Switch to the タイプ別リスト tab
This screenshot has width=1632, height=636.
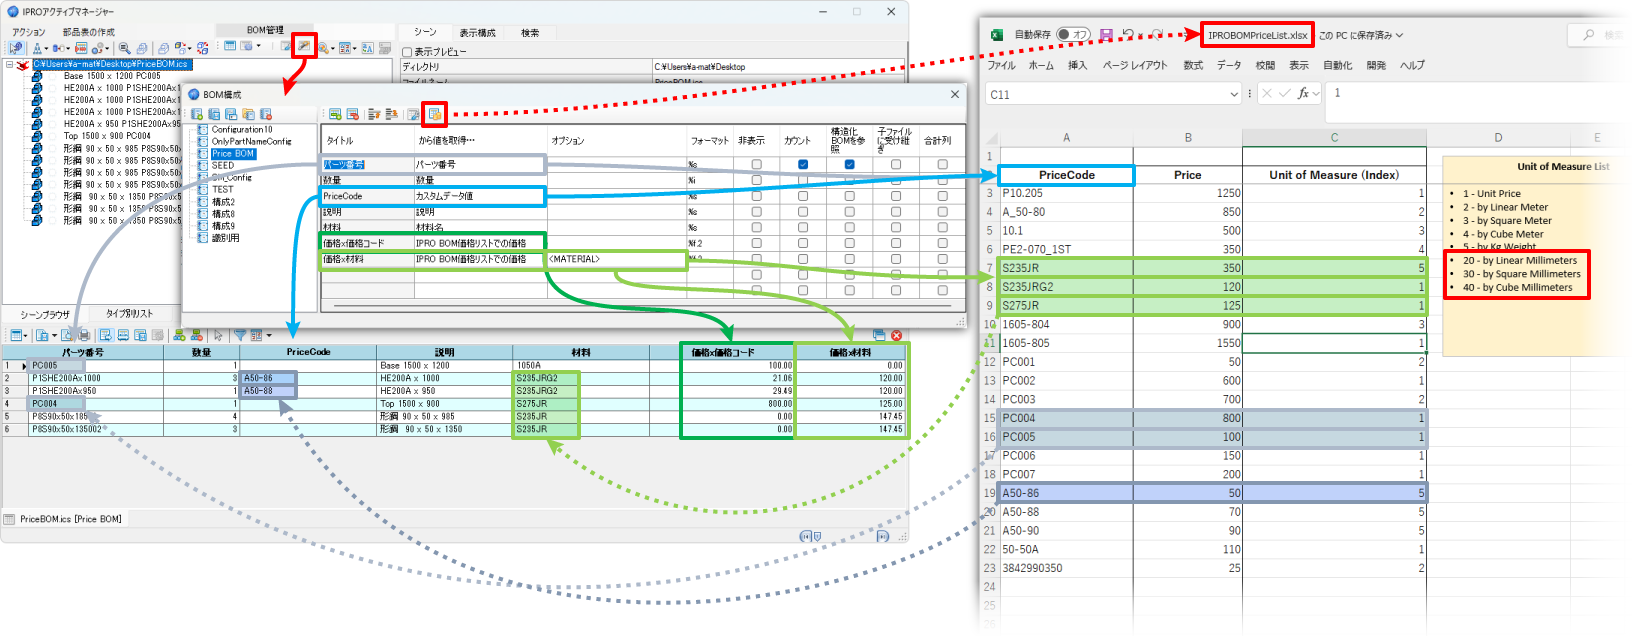click(x=129, y=313)
